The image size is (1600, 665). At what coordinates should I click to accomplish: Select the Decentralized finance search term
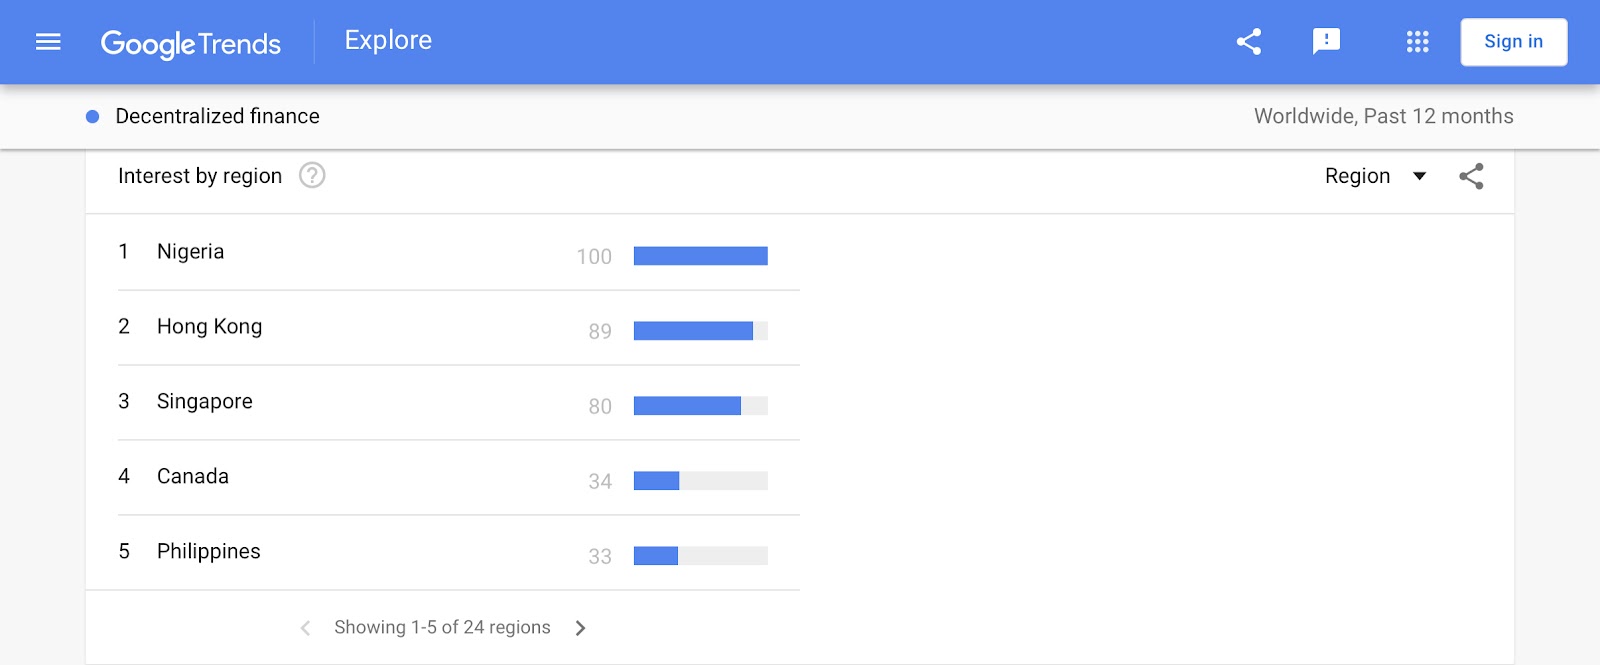tap(217, 117)
